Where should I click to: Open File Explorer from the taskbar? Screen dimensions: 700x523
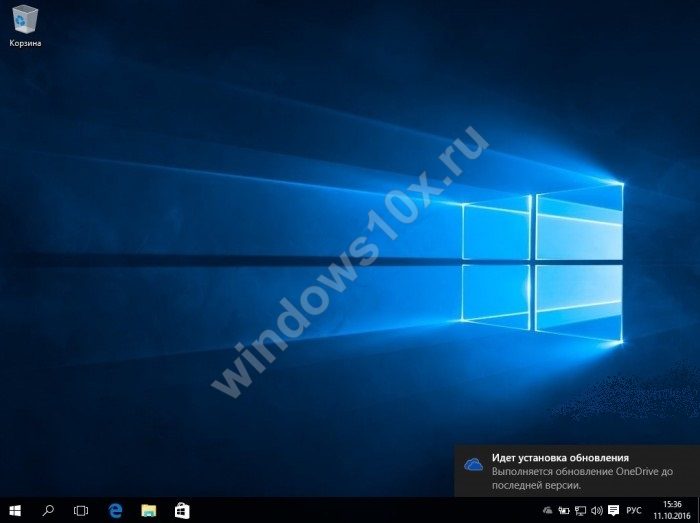click(149, 510)
